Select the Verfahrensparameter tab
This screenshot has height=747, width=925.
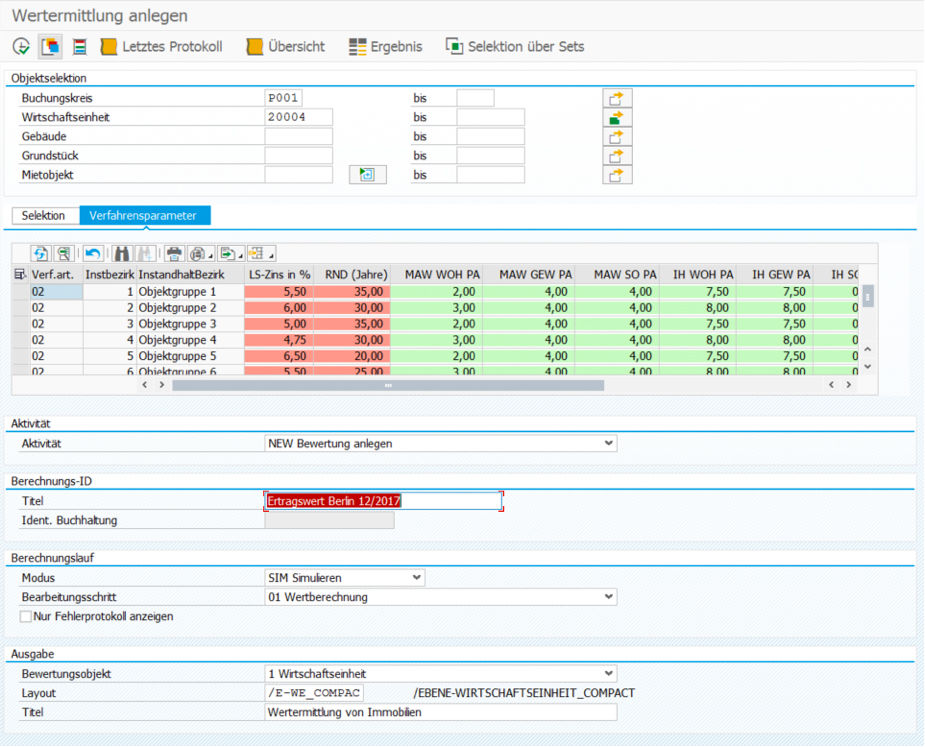coord(145,216)
